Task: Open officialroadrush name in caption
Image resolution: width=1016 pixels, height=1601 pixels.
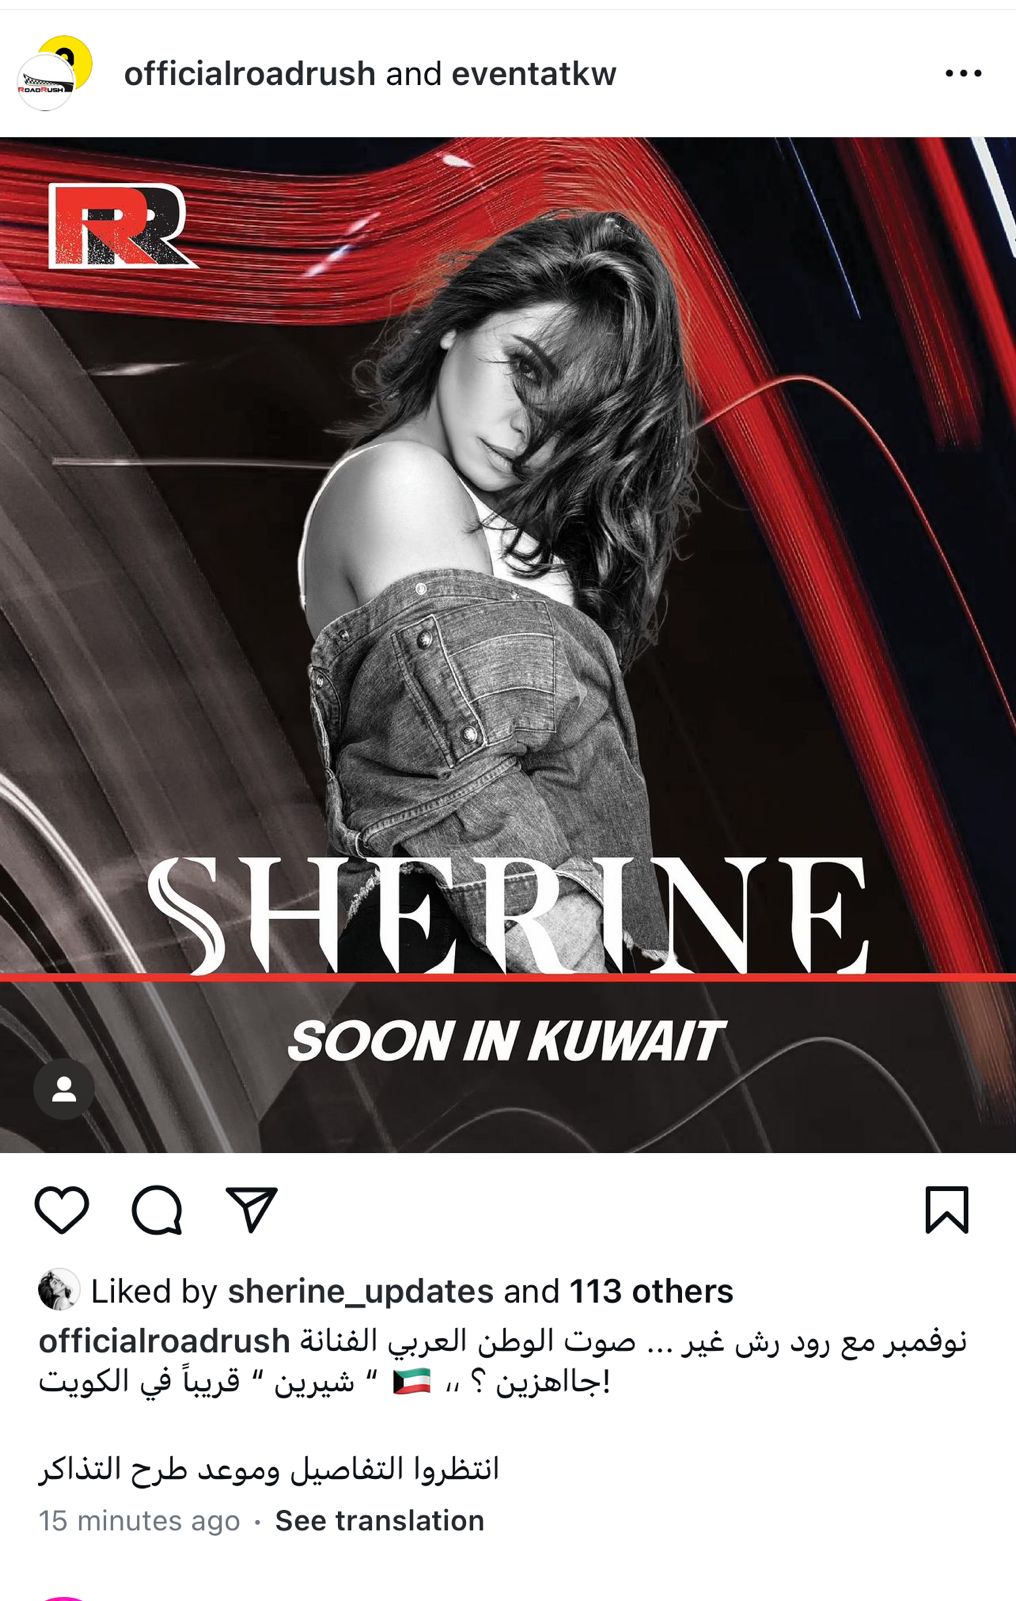Action: (165, 1341)
